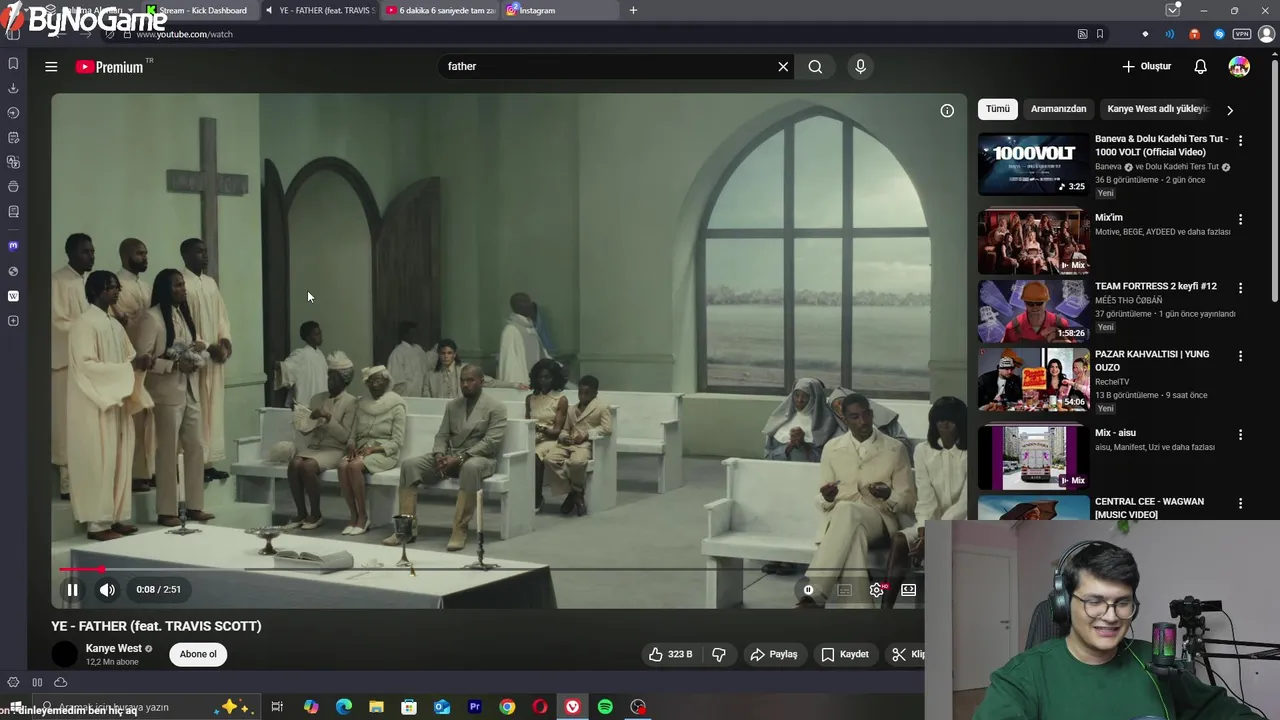Viewport: 1280px width, 720px height.
Task: Mute the video volume
Action: pyautogui.click(x=107, y=590)
